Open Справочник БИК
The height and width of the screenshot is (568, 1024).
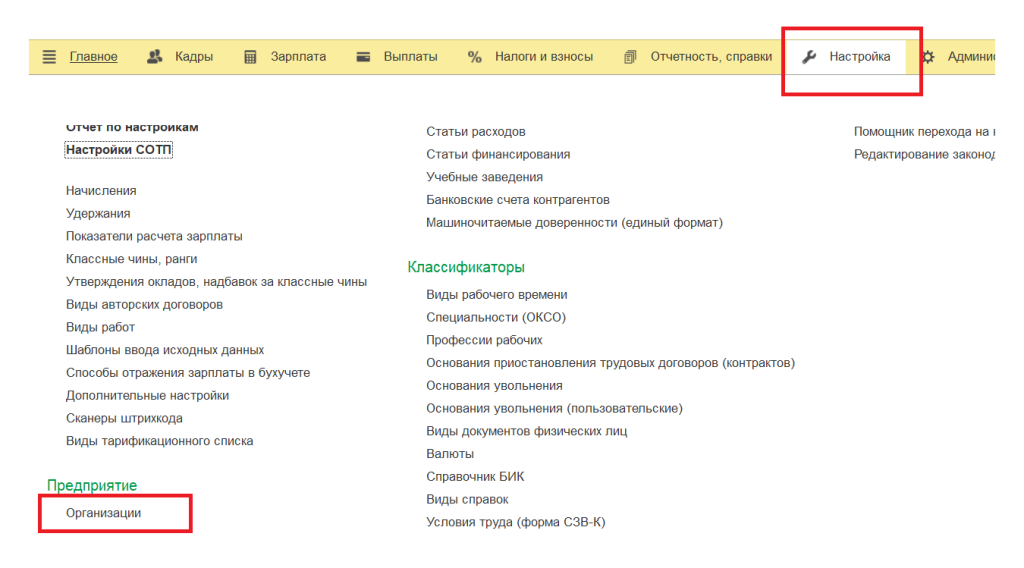click(475, 477)
